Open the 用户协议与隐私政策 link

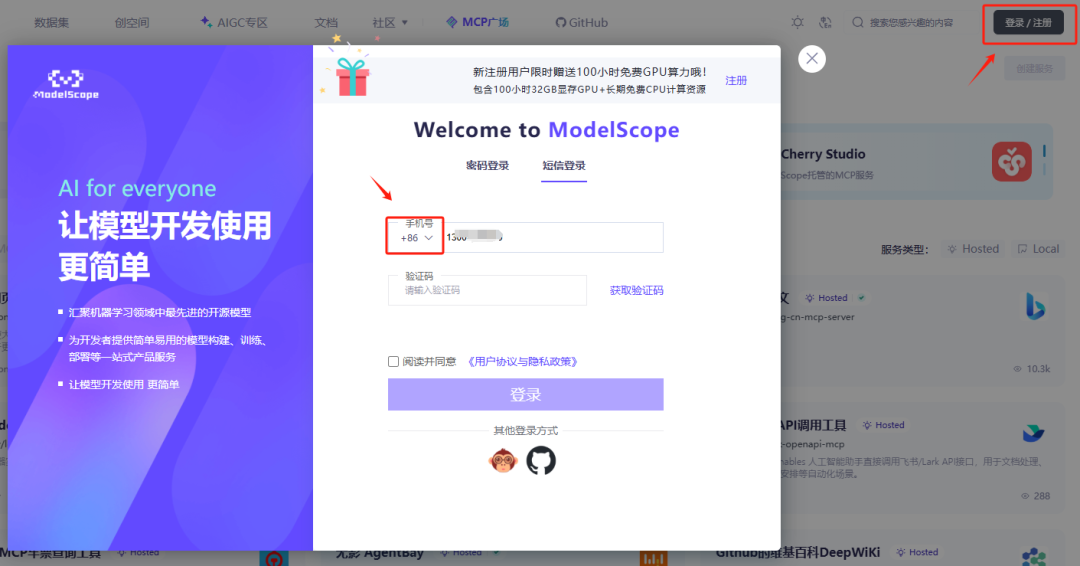(523, 361)
